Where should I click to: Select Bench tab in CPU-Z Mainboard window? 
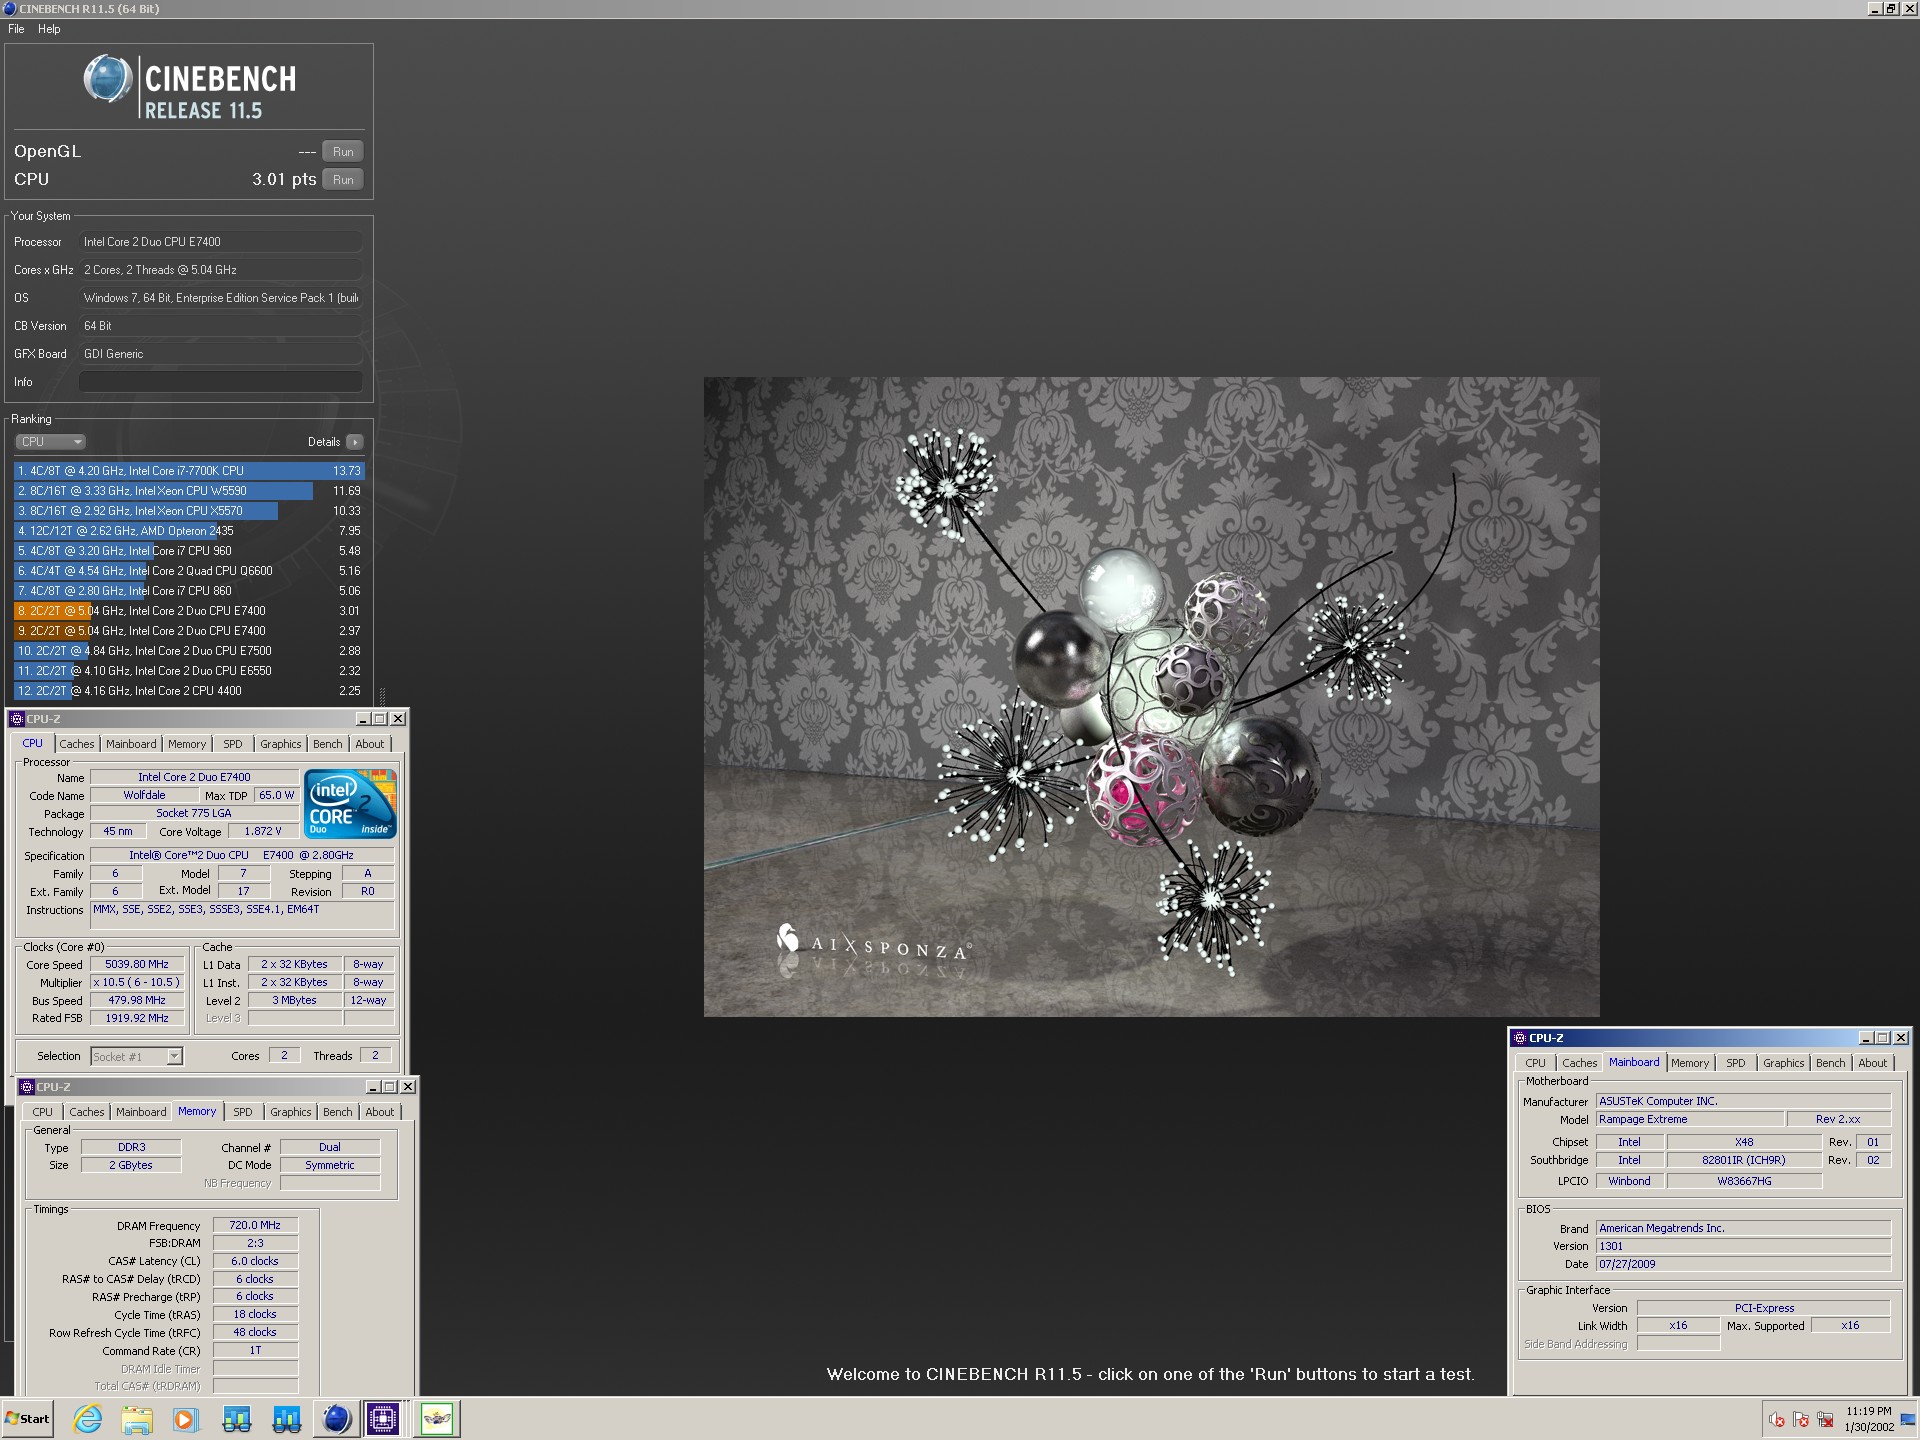pyautogui.click(x=1830, y=1063)
